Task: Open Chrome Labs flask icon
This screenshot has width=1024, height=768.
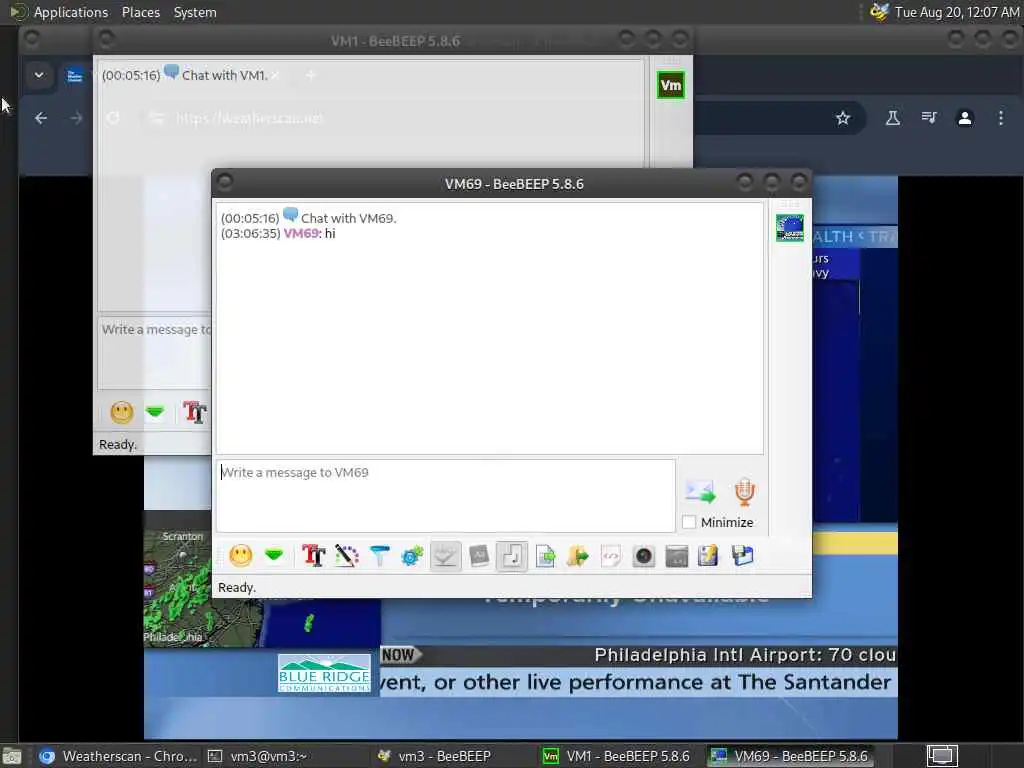Action: (893, 118)
